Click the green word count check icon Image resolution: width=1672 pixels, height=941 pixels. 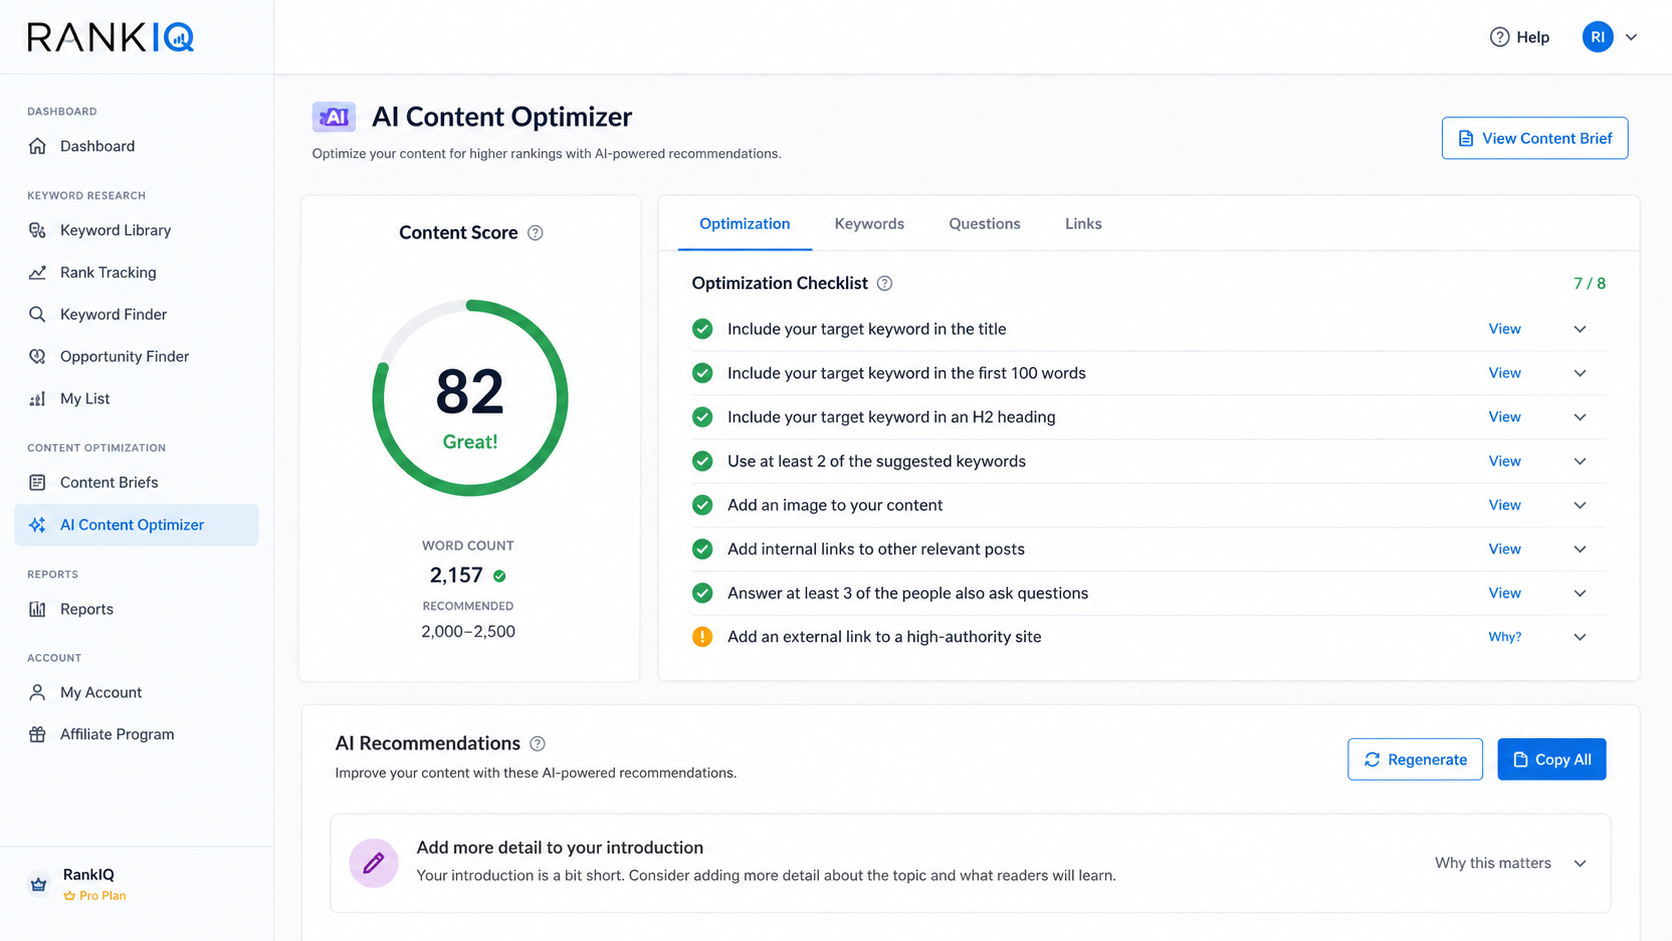click(499, 576)
